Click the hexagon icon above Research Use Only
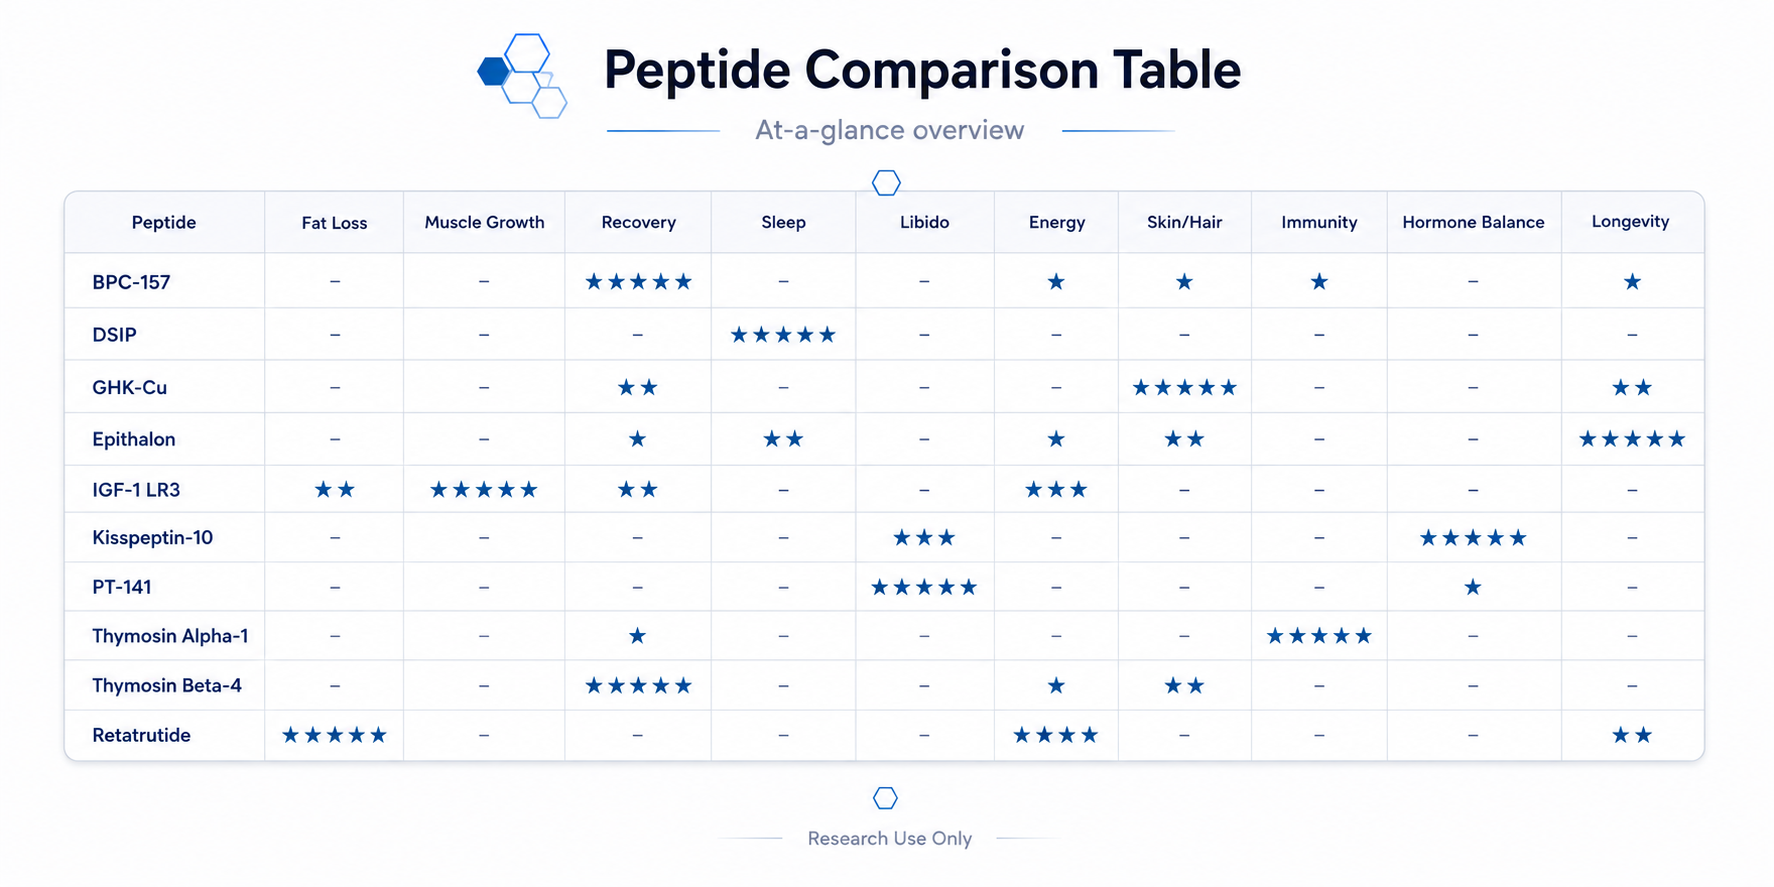This screenshot has height=887, width=1774. 885,798
